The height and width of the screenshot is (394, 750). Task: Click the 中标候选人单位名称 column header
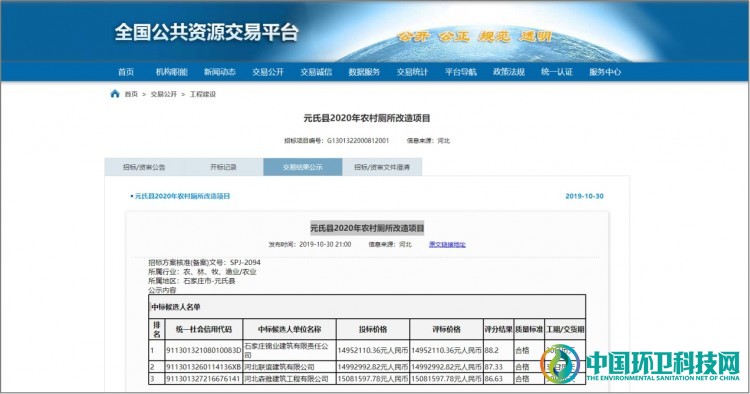point(289,329)
